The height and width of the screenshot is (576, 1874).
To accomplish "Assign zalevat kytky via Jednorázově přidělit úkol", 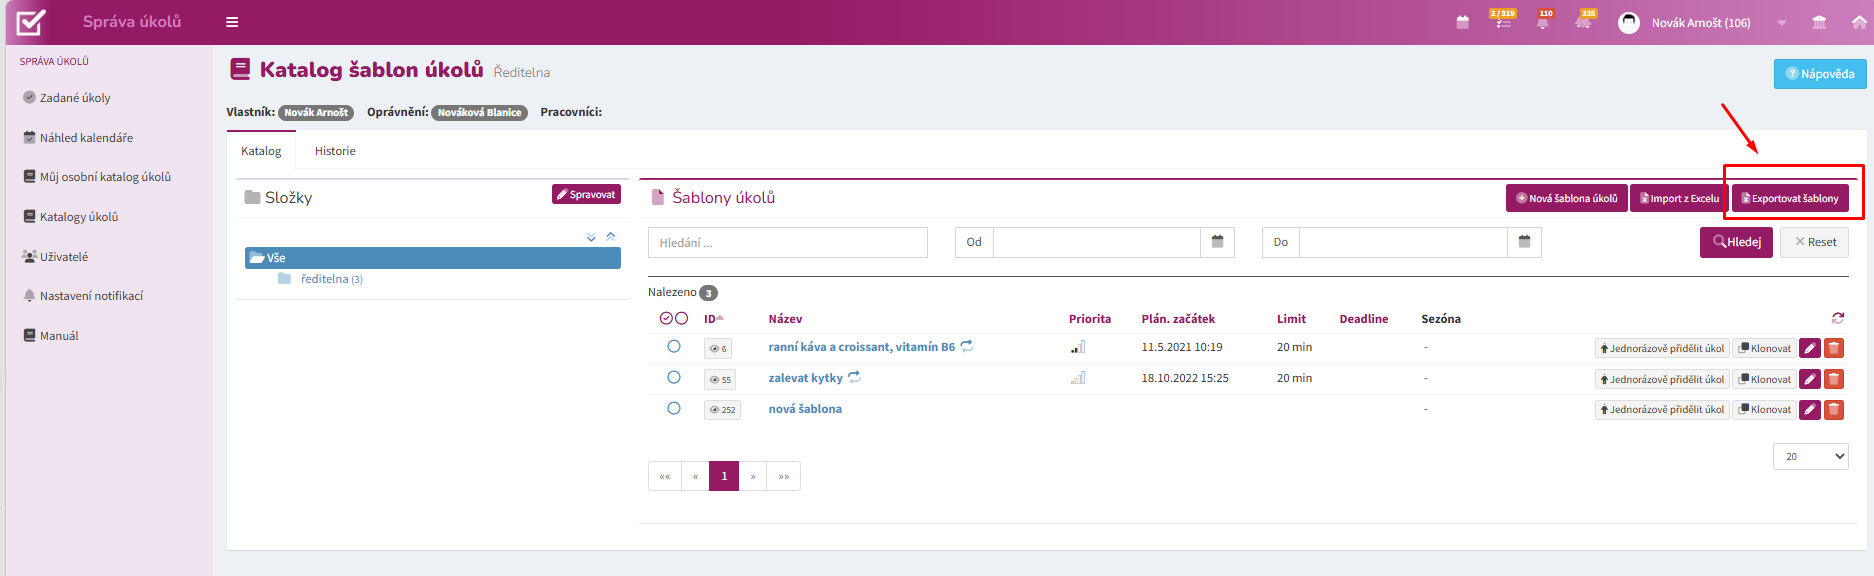I will pos(1662,379).
